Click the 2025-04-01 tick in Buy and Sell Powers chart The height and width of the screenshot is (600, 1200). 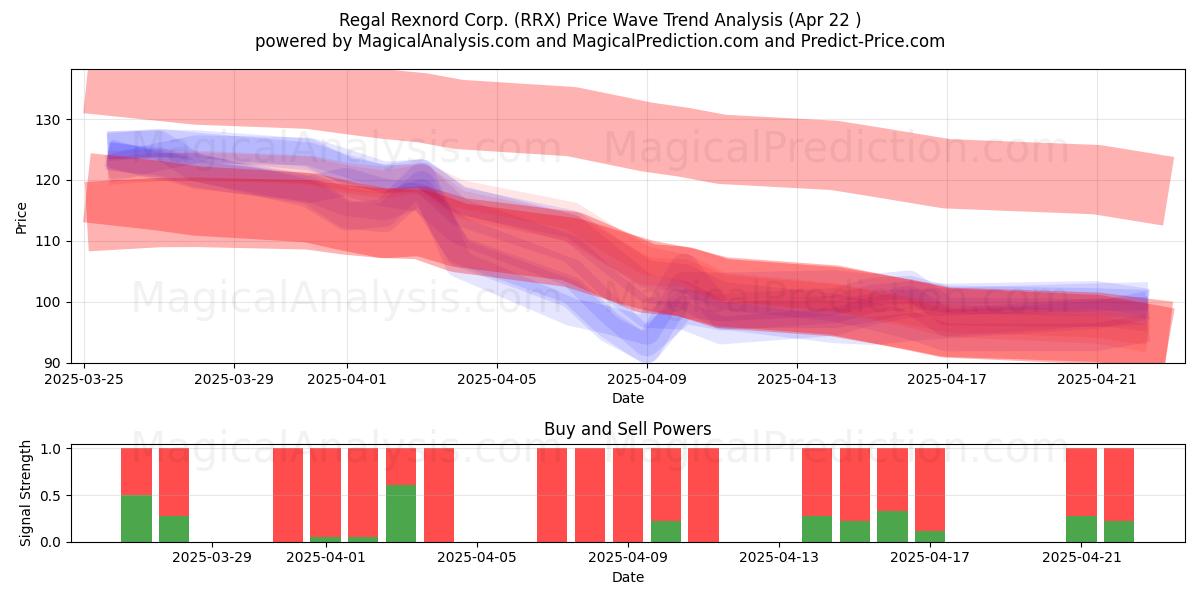coord(325,558)
